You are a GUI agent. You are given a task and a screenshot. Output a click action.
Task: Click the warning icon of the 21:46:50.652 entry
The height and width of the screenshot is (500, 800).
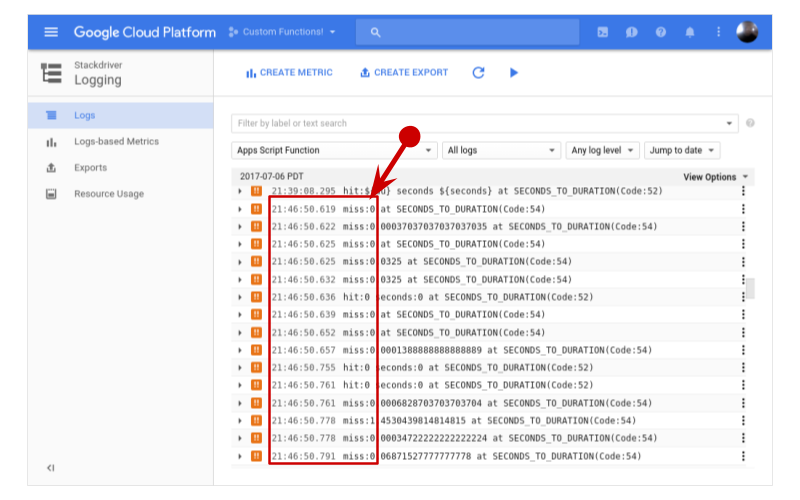(256, 332)
